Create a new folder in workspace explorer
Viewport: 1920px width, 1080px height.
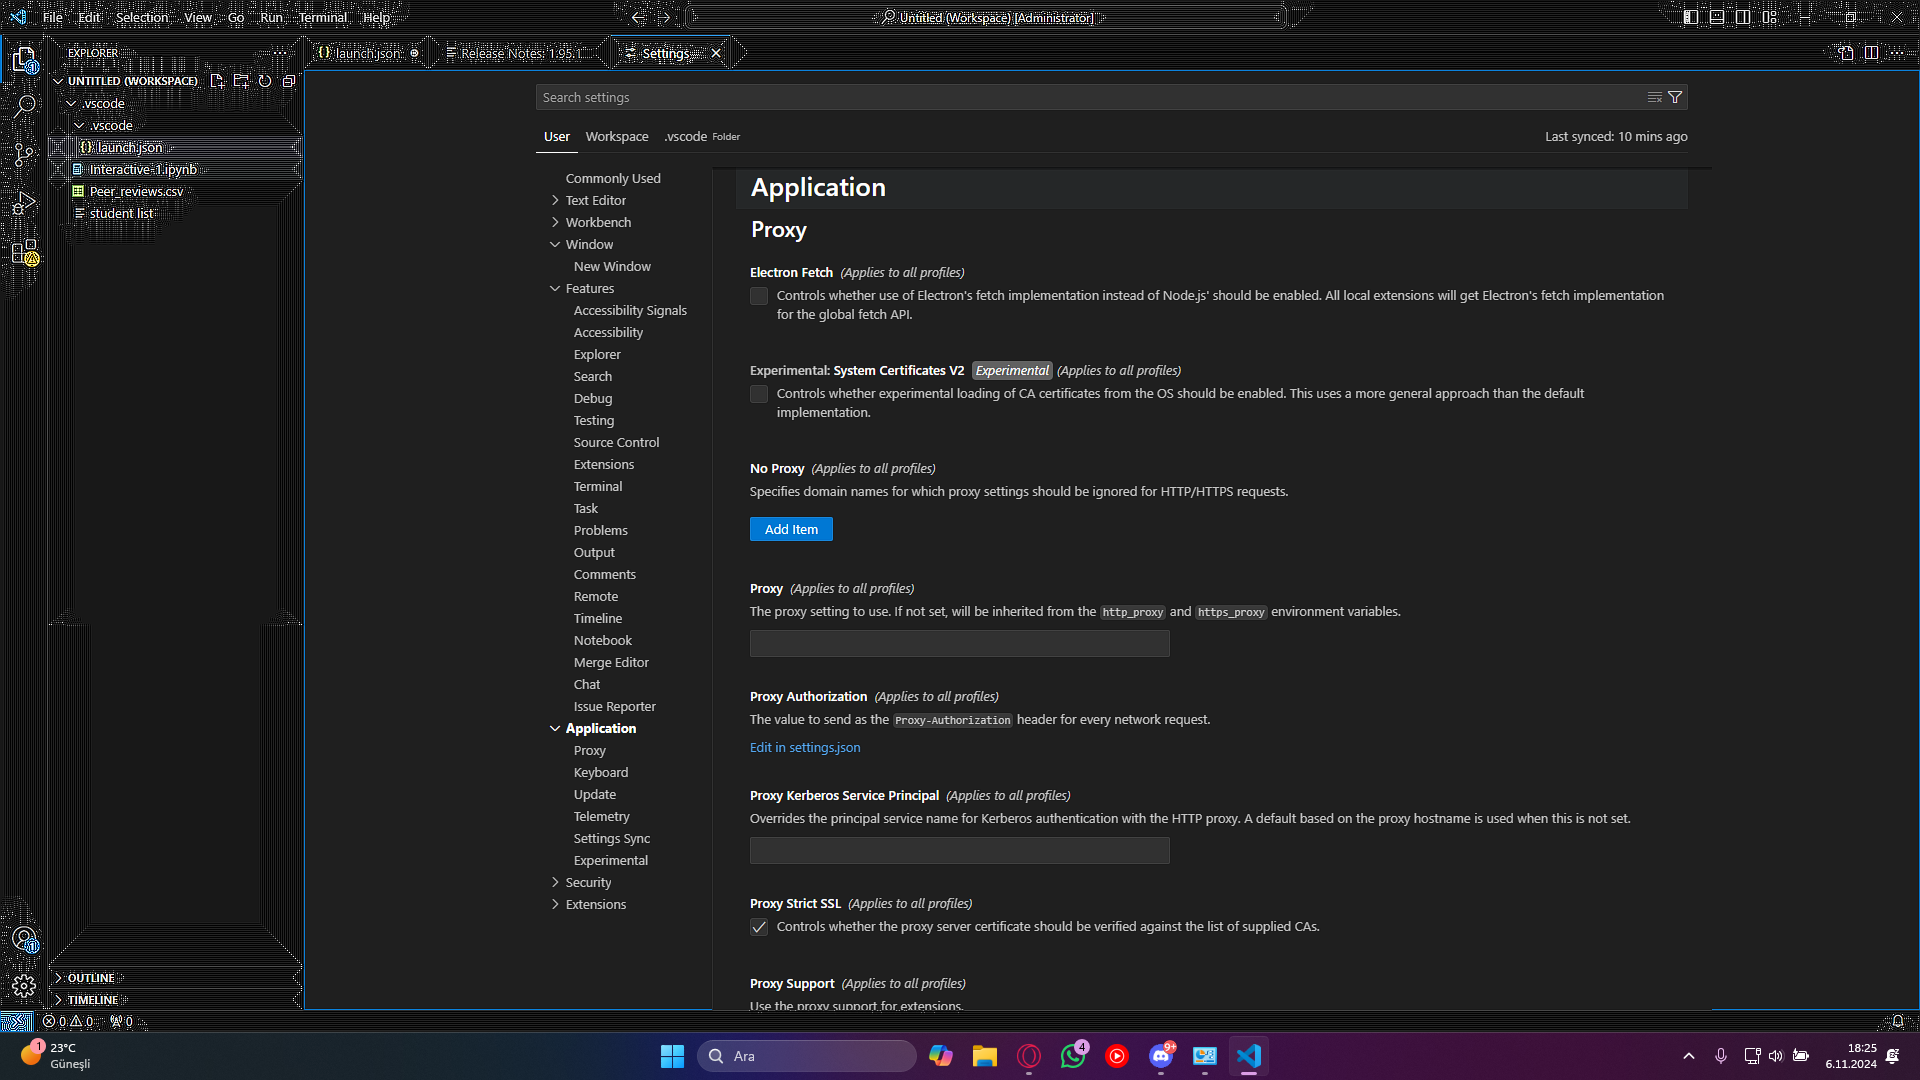pyautogui.click(x=241, y=81)
